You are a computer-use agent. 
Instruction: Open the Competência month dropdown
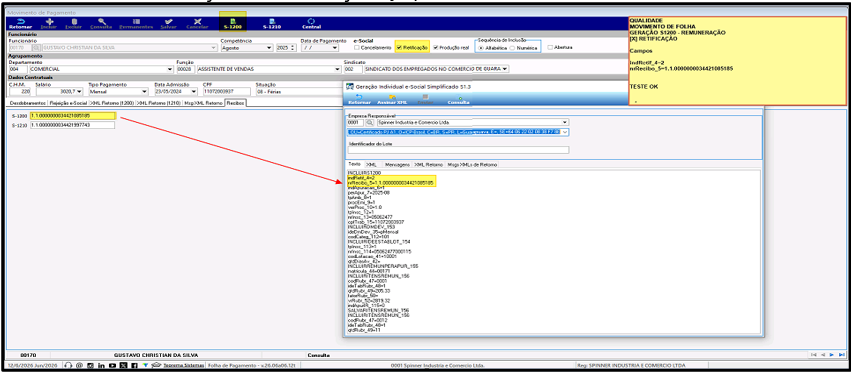coord(269,48)
